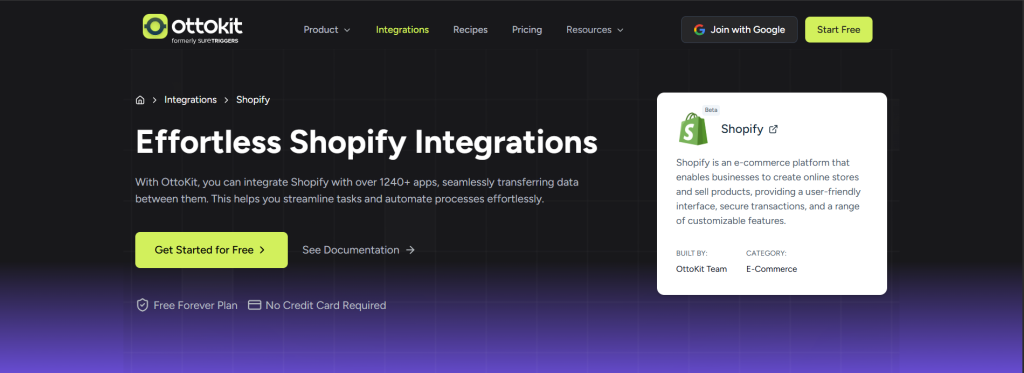Open the Product dropdown menu
The width and height of the screenshot is (1024, 373).
click(327, 29)
